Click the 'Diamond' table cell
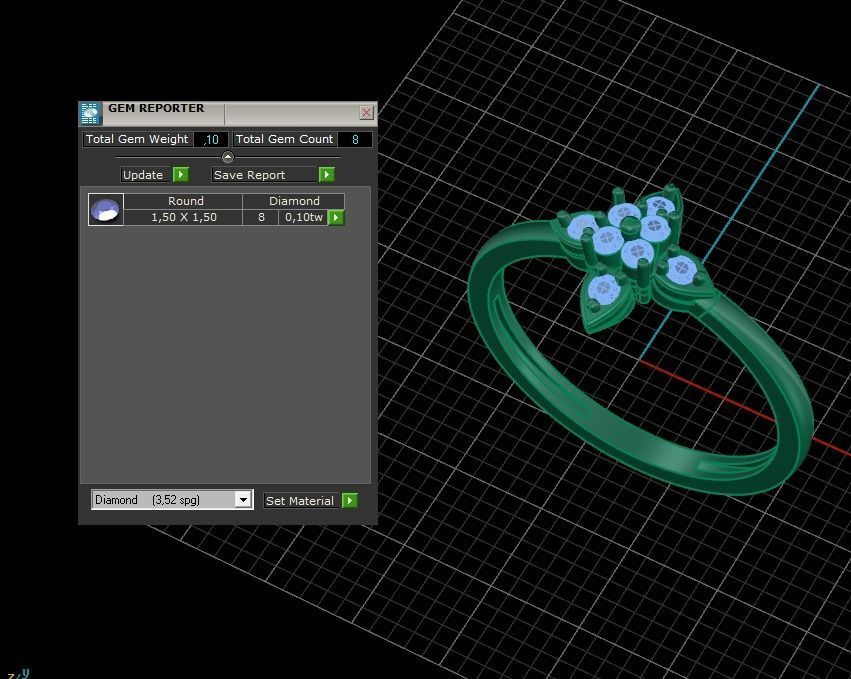 294,201
